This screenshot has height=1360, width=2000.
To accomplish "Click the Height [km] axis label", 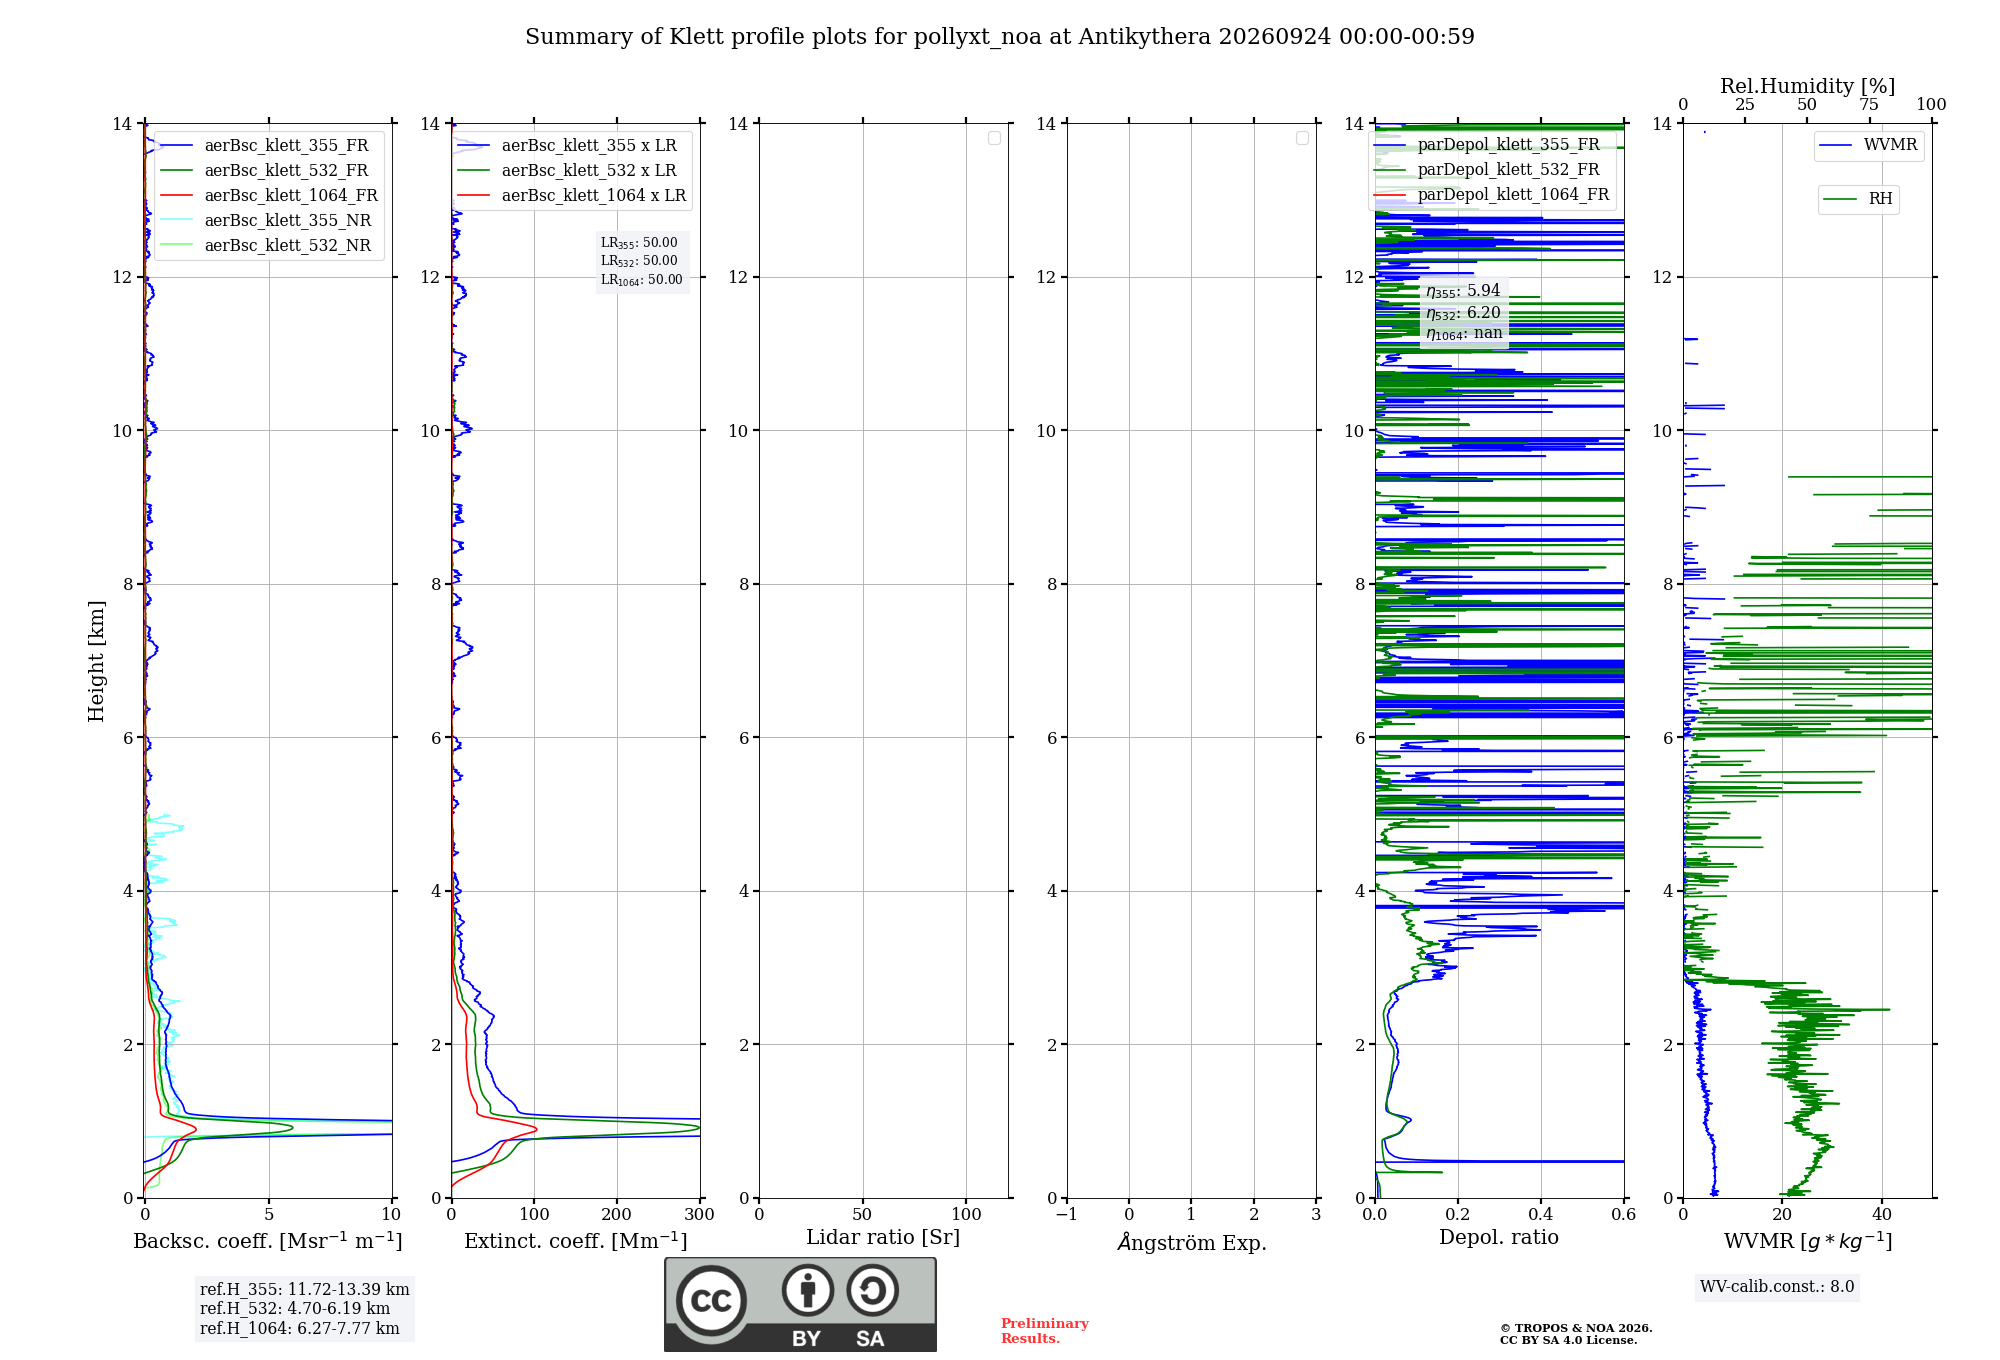I will click(96, 661).
